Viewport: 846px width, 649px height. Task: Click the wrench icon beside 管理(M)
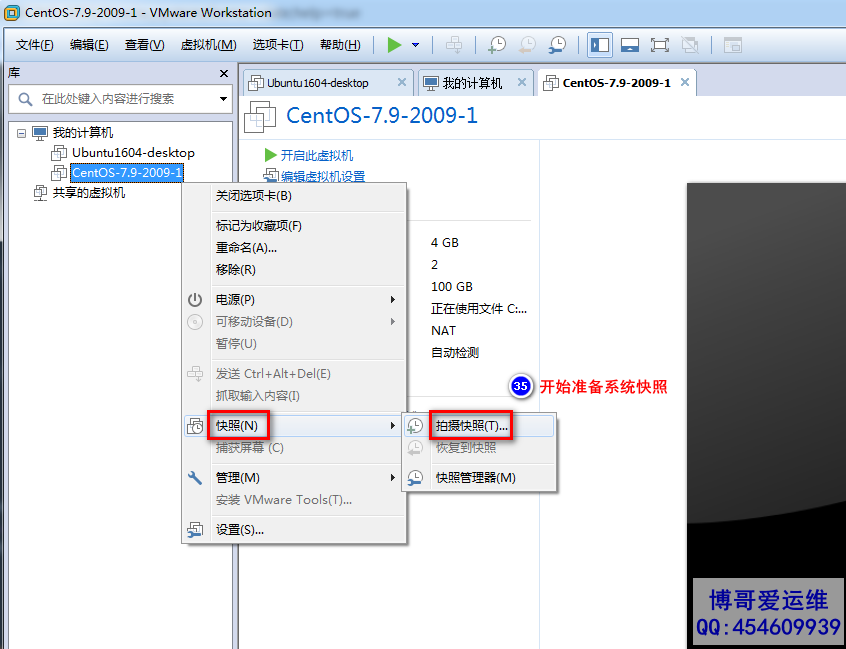point(195,477)
